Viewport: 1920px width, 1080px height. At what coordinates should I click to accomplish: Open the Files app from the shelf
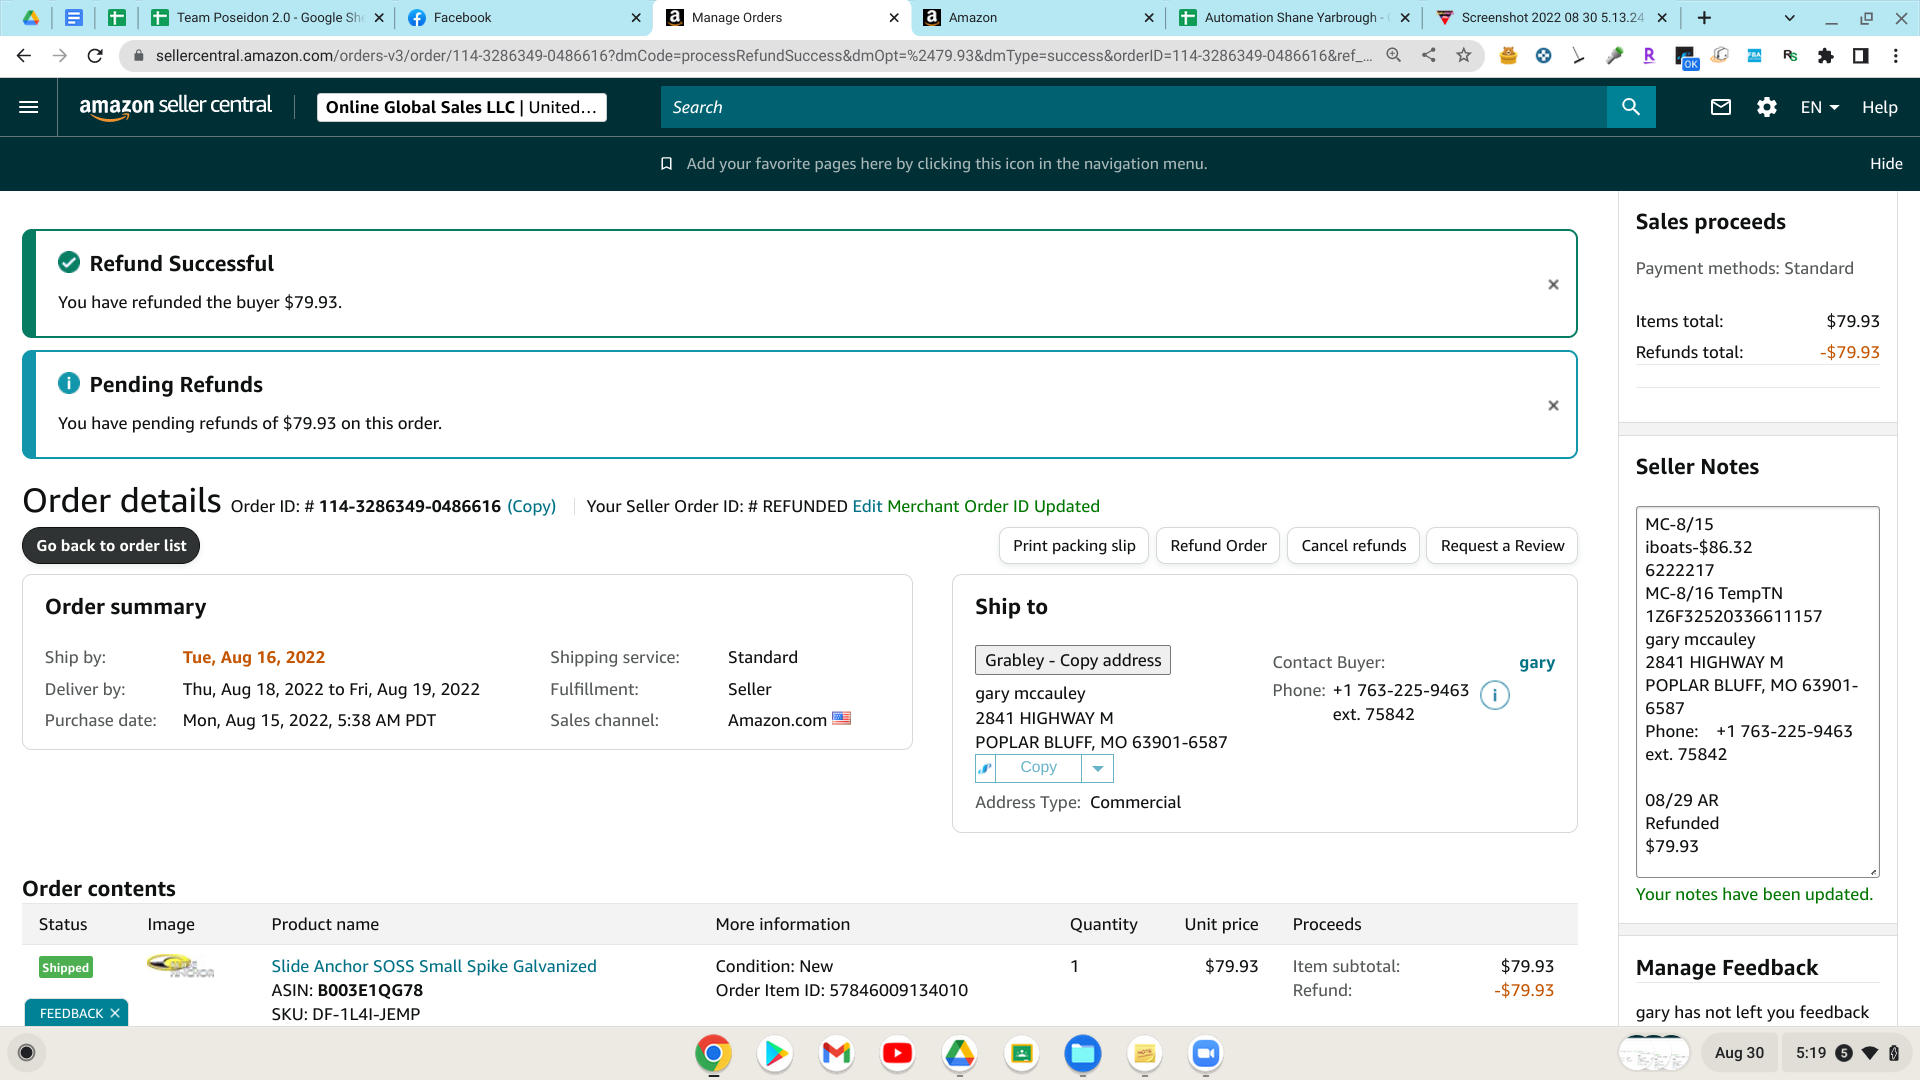point(1083,1053)
